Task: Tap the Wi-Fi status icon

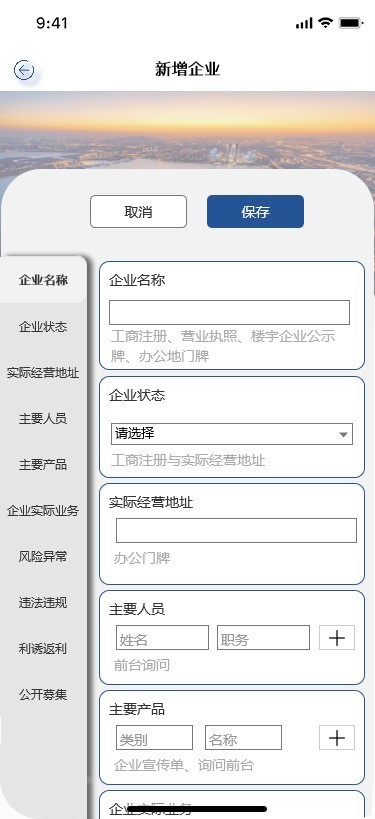Action: coord(326,23)
